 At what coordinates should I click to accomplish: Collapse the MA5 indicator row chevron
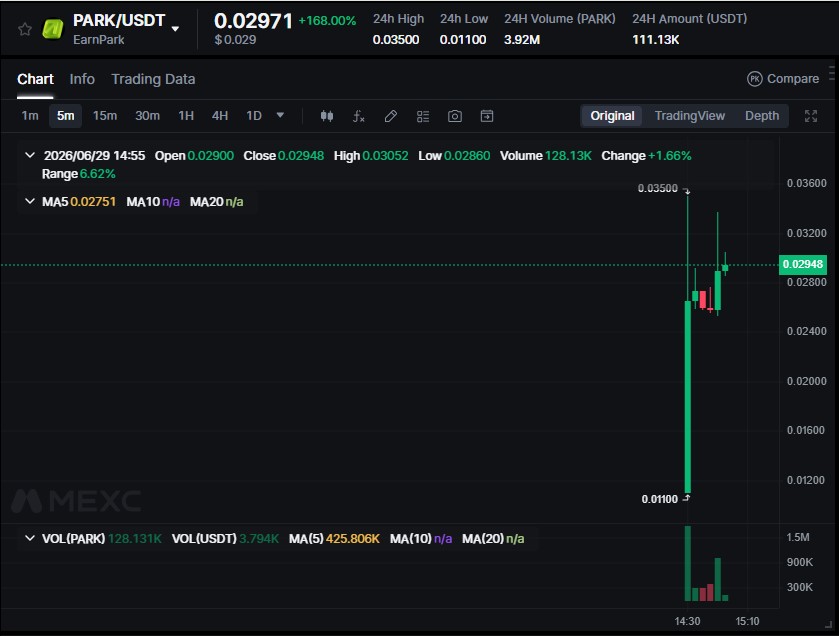click(x=30, y=201)
